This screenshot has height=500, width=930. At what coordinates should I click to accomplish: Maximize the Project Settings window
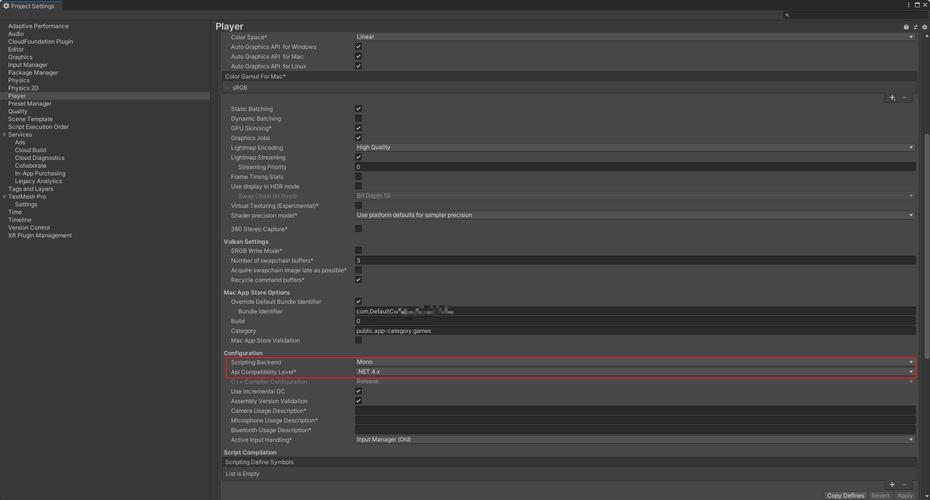(917, 5)
